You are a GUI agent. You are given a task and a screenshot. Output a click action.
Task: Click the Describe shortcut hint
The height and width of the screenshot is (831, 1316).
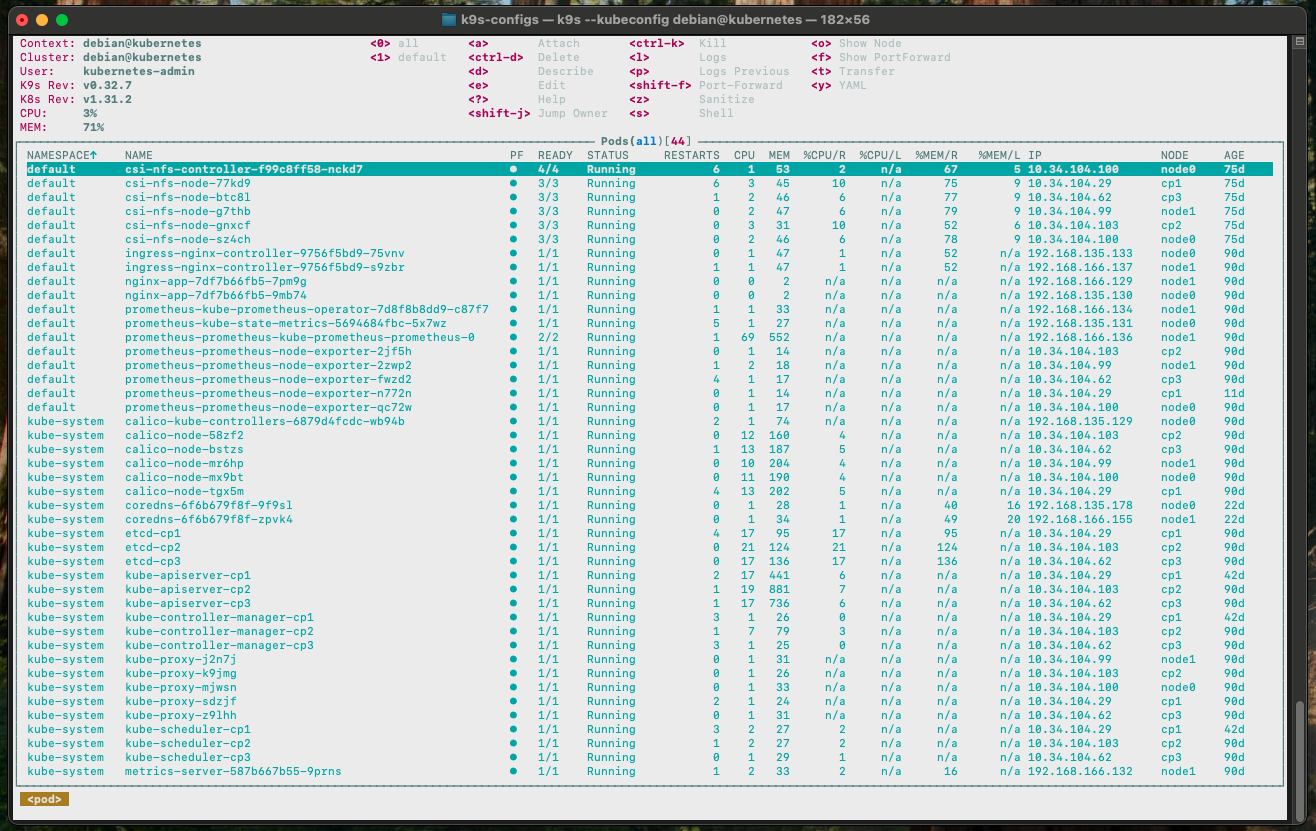click(565, 72)
